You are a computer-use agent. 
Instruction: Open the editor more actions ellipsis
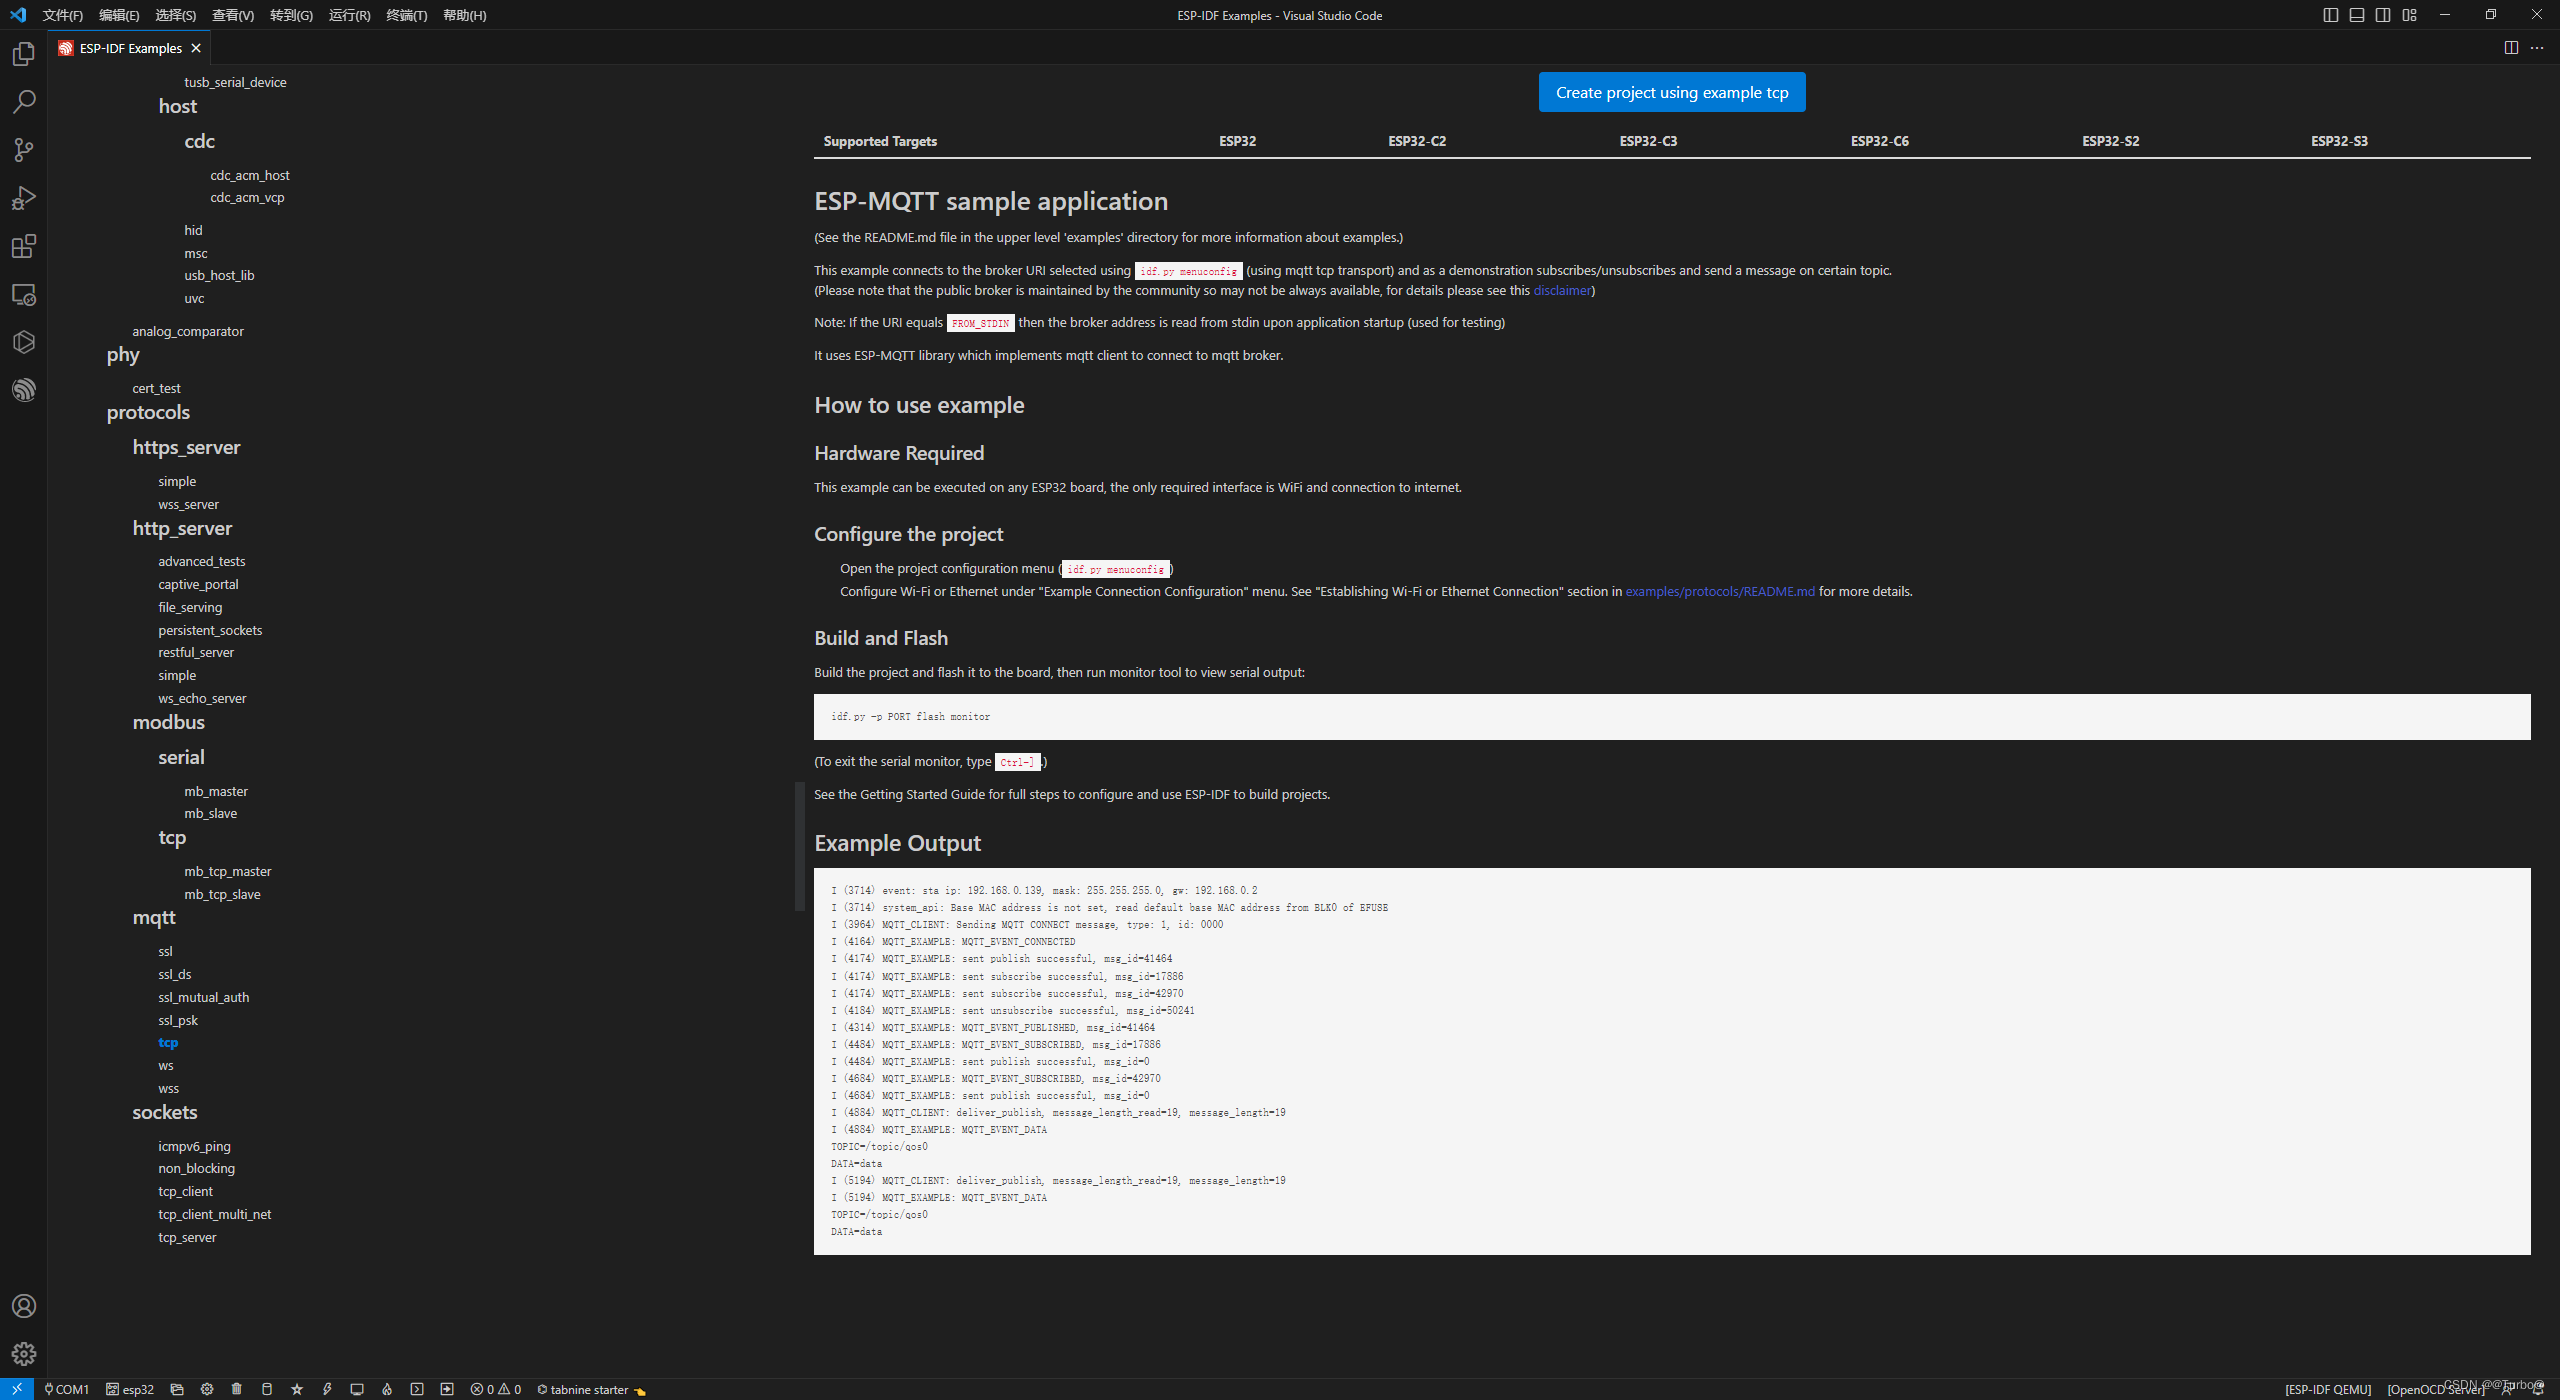2537,48
